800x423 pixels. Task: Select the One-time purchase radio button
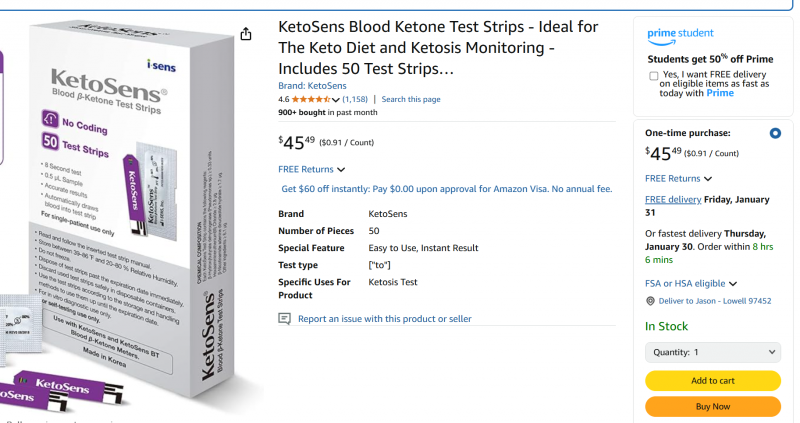(775, 133)
